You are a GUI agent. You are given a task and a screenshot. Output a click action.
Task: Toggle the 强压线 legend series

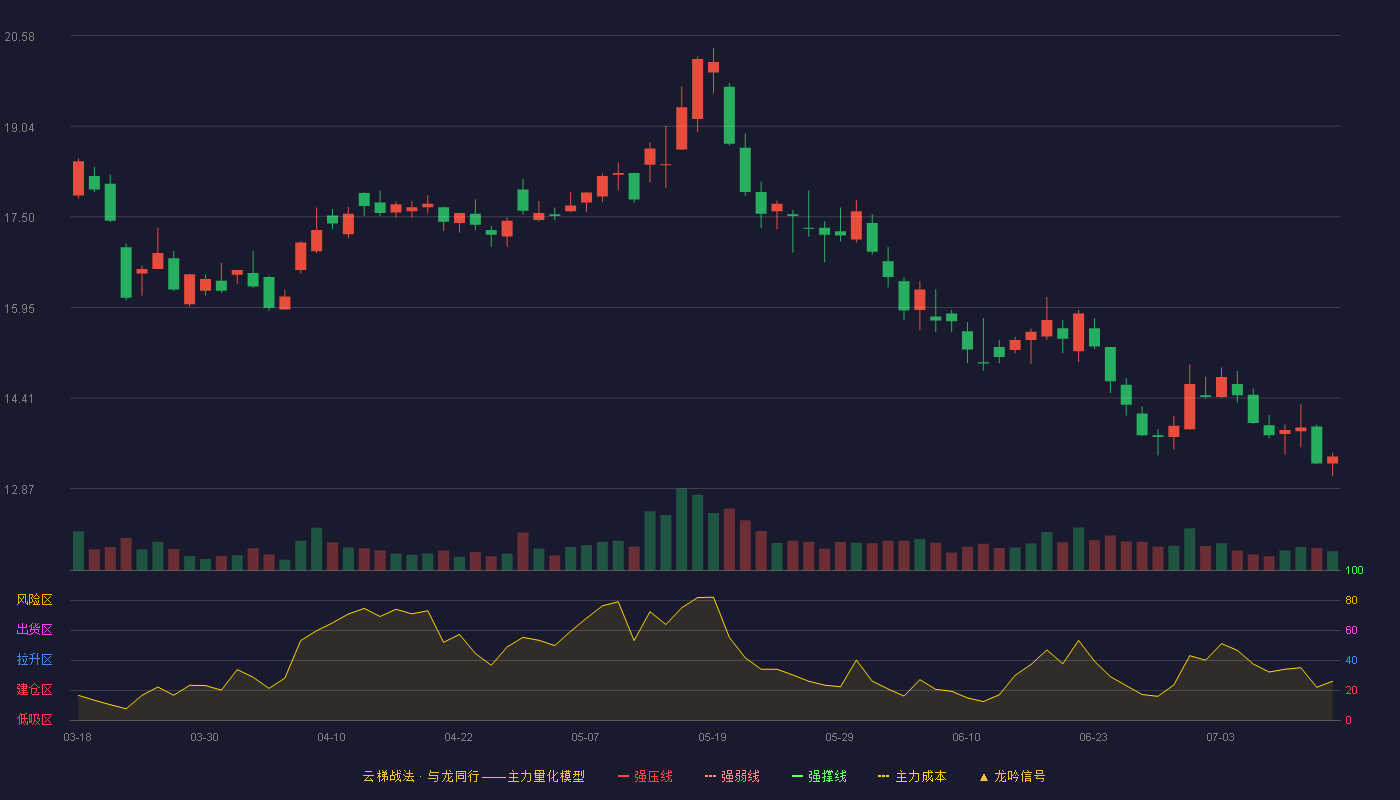[645, 776]
